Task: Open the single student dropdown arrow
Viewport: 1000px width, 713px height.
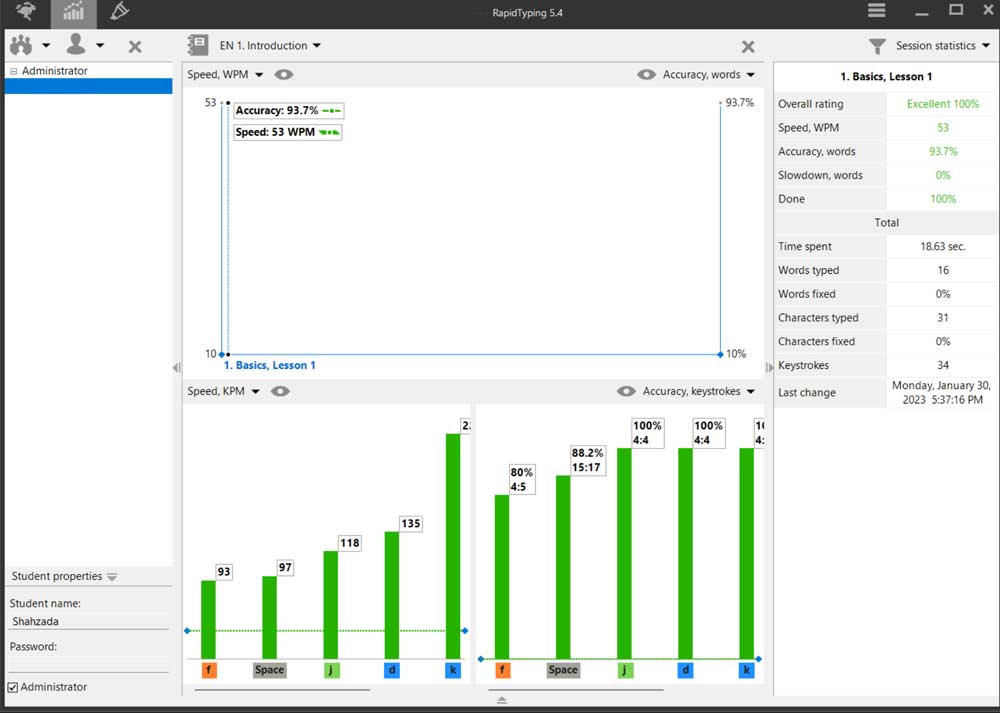Action: pos(100,45)
